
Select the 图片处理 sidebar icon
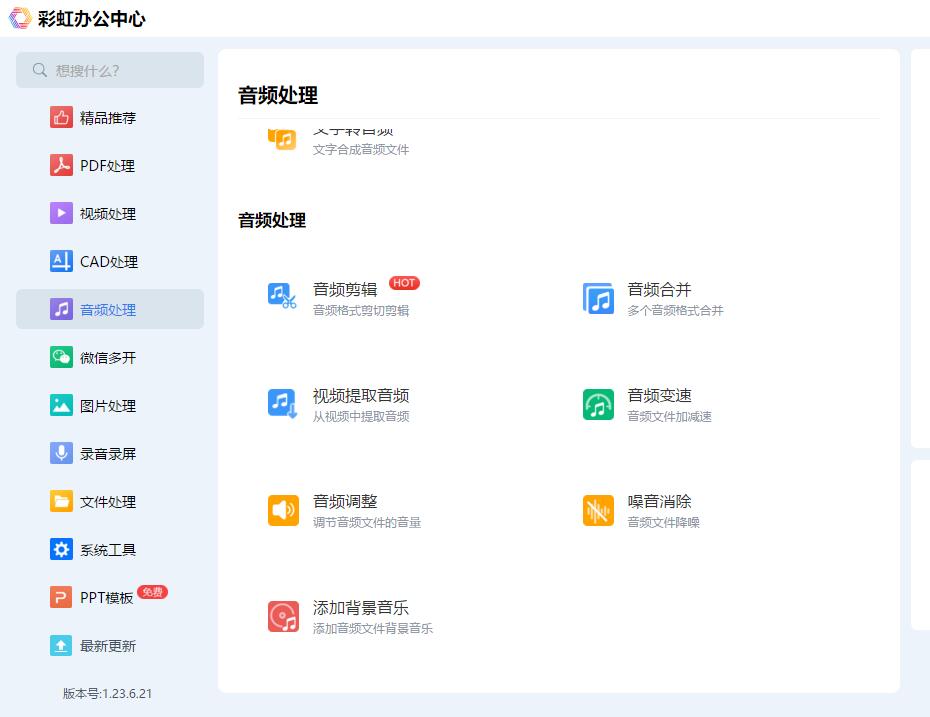point(60,405)
